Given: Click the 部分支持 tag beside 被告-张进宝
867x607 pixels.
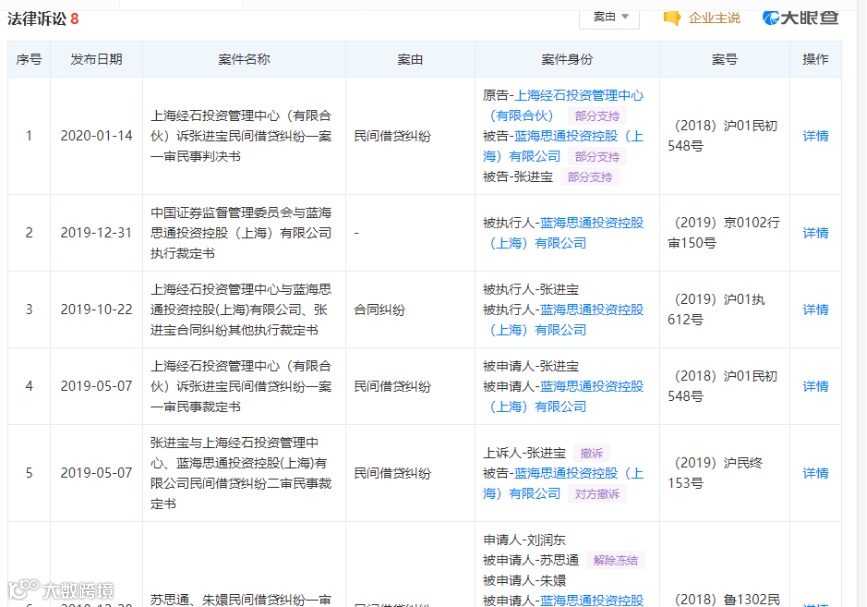Looking at the screenshot, I should click(589, 177).
